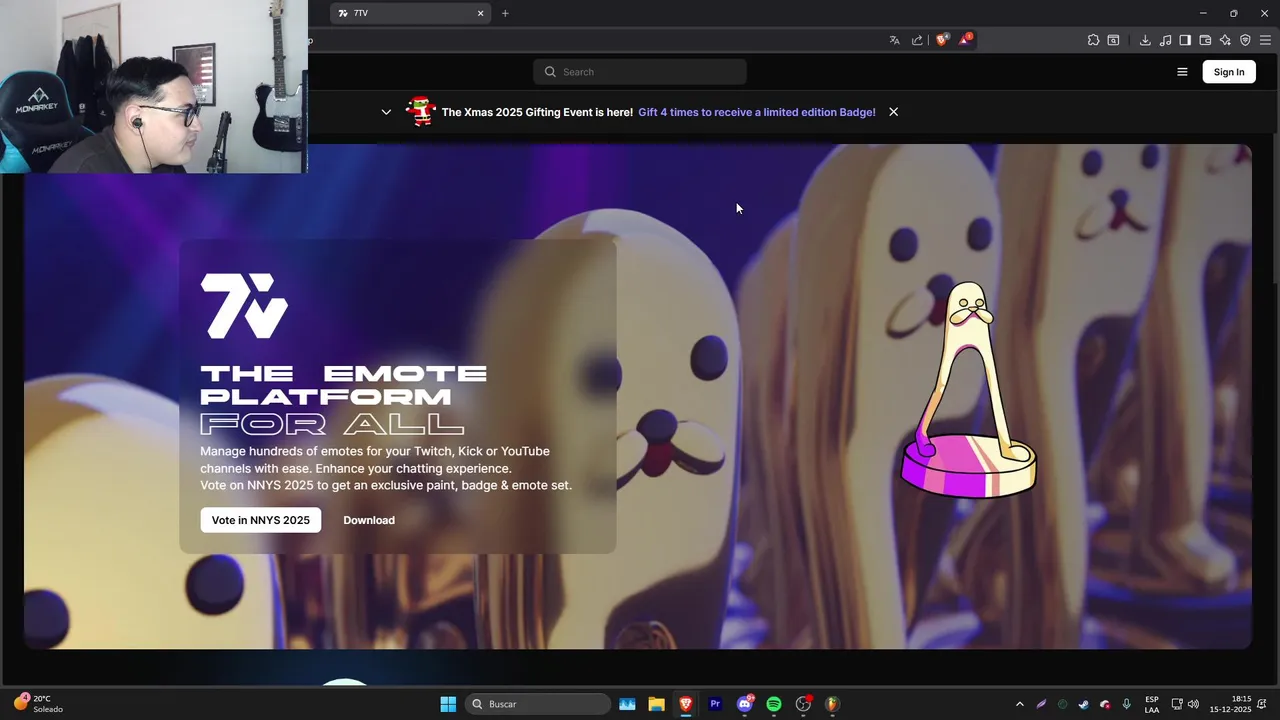Viewport: 1280px width, 720px height.
Task: Click the microphone tray icon
Action: point(1126,704)
